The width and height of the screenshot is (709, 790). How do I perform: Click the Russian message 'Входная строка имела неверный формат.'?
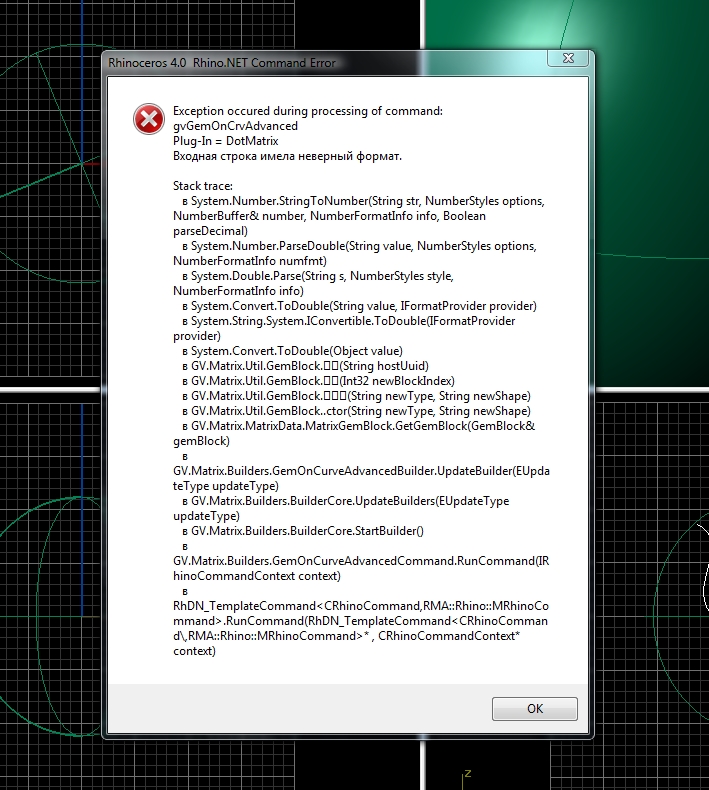point(287,156)
